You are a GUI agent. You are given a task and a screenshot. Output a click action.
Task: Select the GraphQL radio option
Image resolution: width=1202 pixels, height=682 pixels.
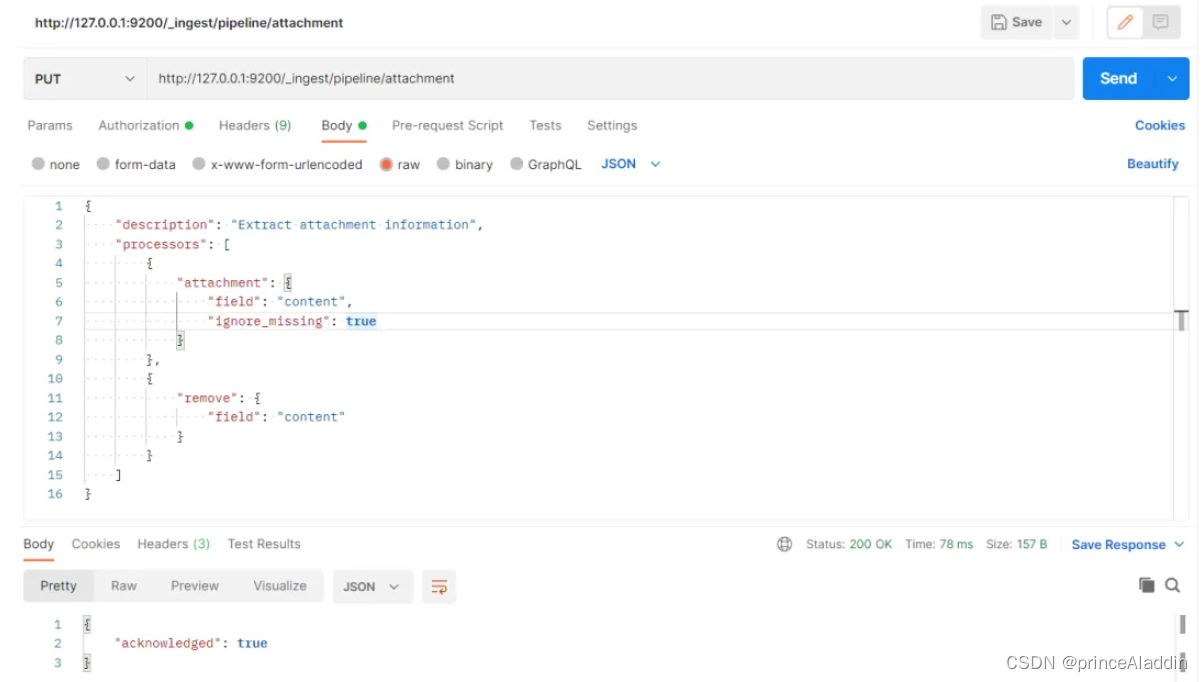546,164
